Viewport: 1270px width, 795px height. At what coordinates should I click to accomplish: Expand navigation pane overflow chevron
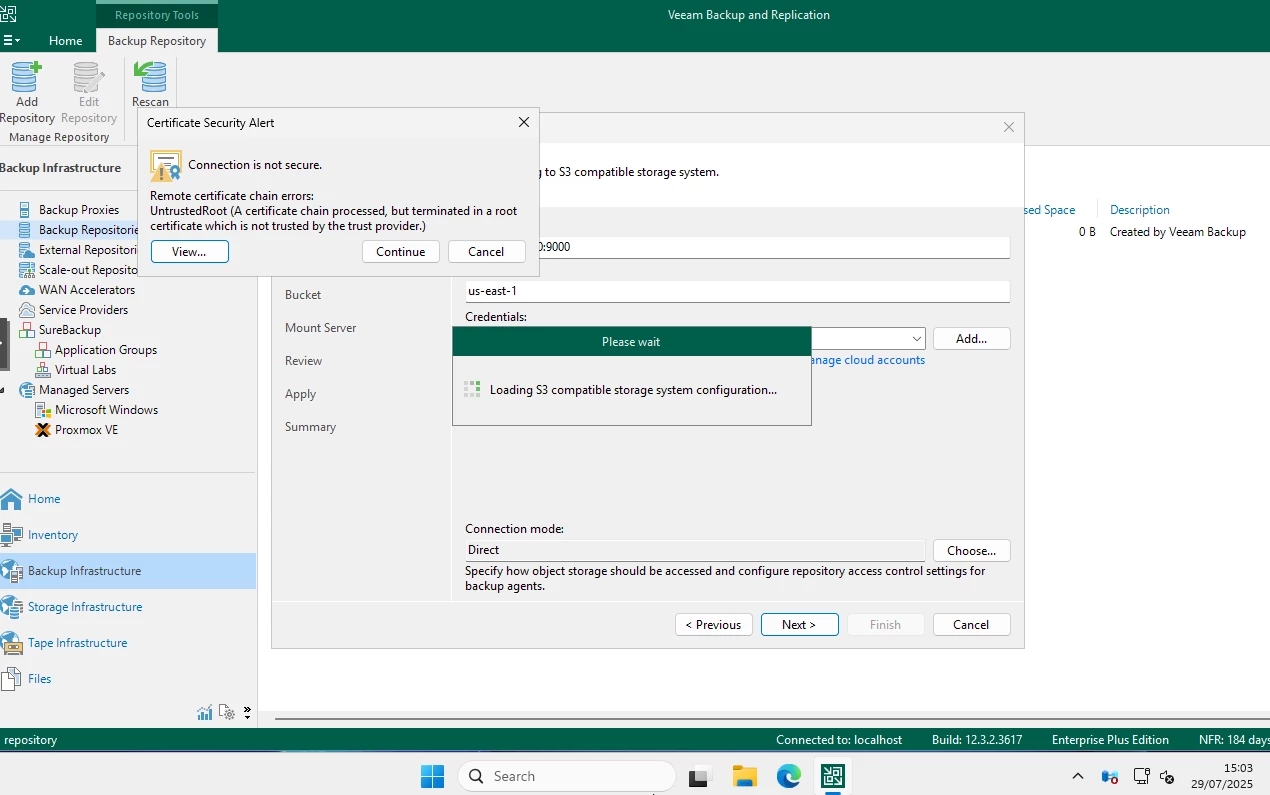point(247,713)
